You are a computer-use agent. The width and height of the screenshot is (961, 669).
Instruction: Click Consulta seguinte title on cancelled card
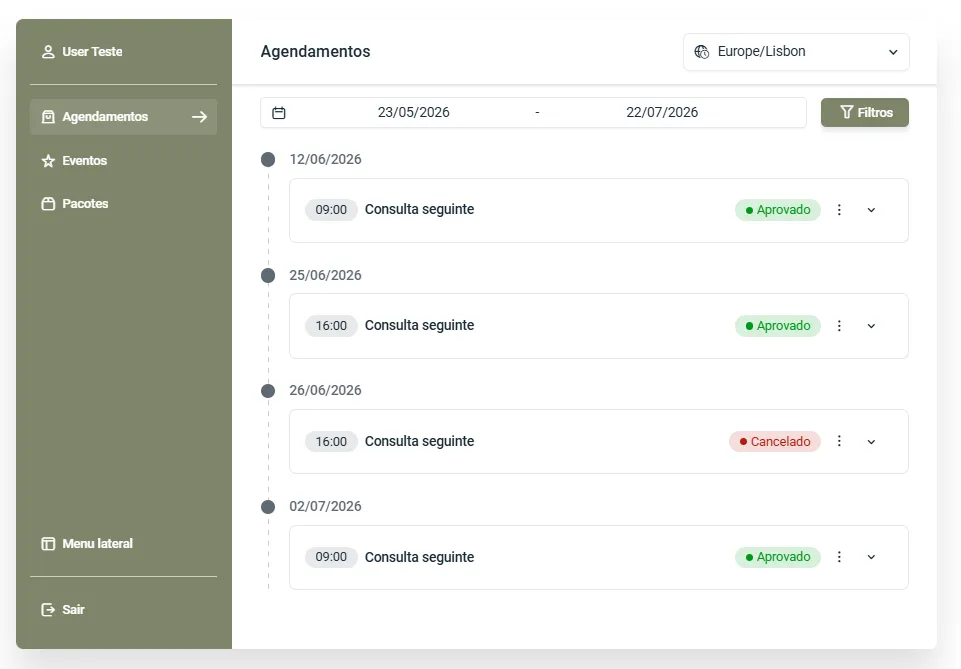[x=419, y=441]
